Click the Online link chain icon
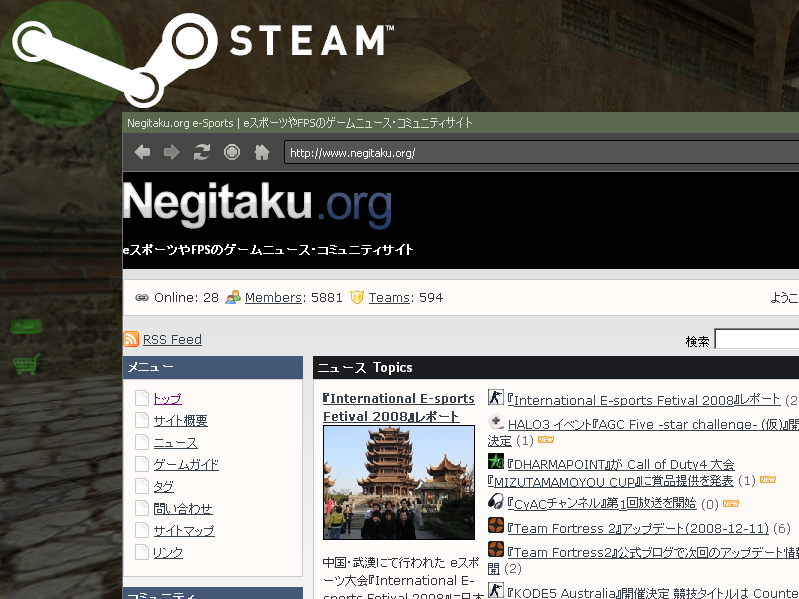This screenshot has width=799, height=599. click(142, 297)
